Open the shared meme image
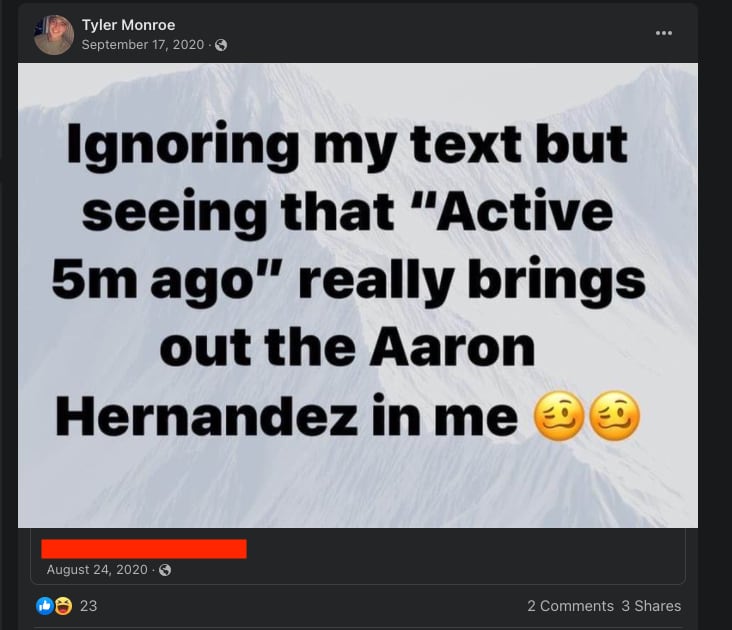732x630 pixels. coord(358,295)
